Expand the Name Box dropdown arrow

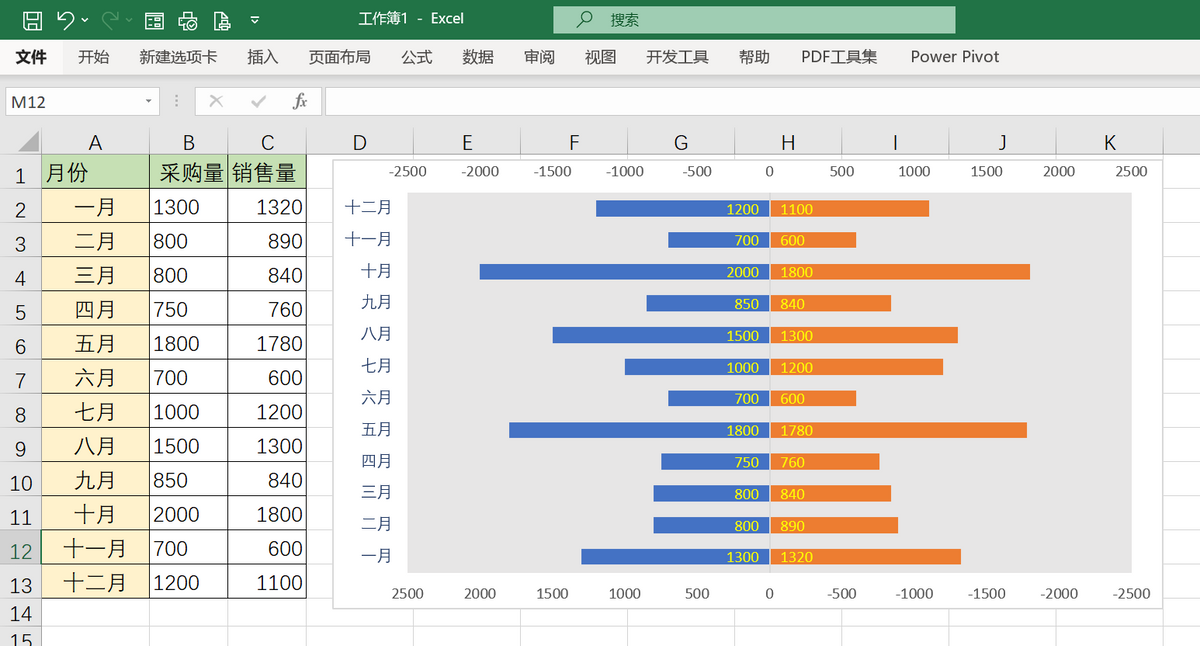point(149,101)
